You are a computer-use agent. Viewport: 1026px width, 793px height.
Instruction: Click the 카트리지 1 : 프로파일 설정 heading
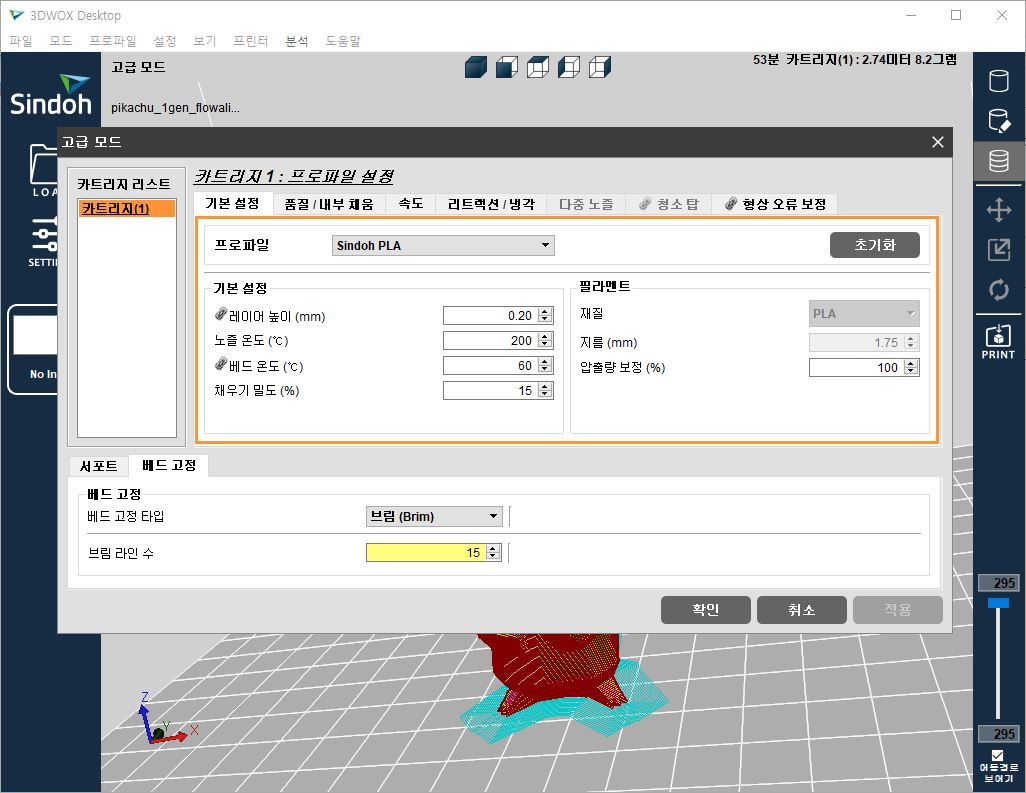point(294,177)
